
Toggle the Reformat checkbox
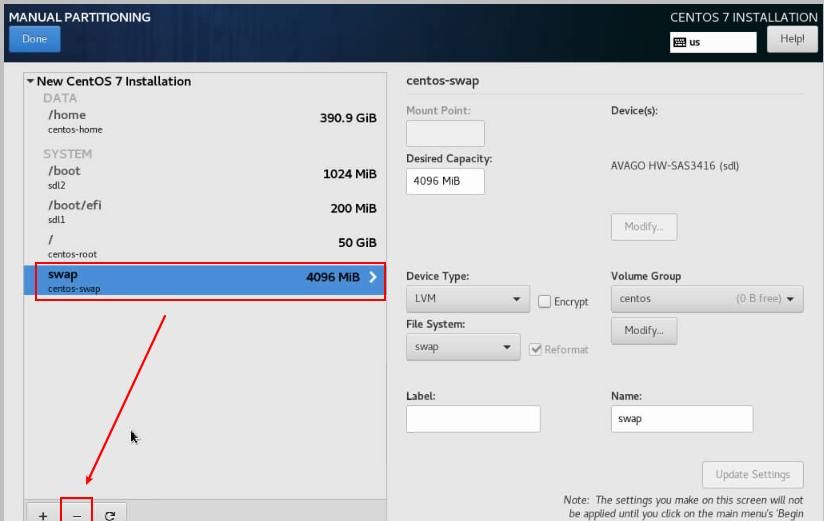tap(537, 349)
